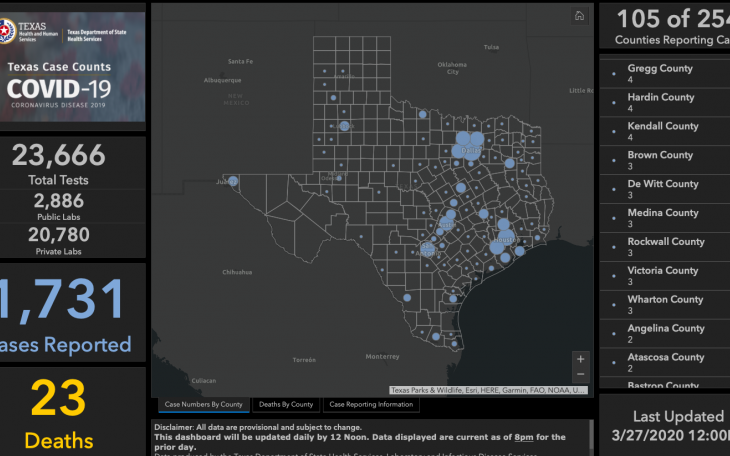
Task: Zoom in on the map
Action: coord(581,358)
